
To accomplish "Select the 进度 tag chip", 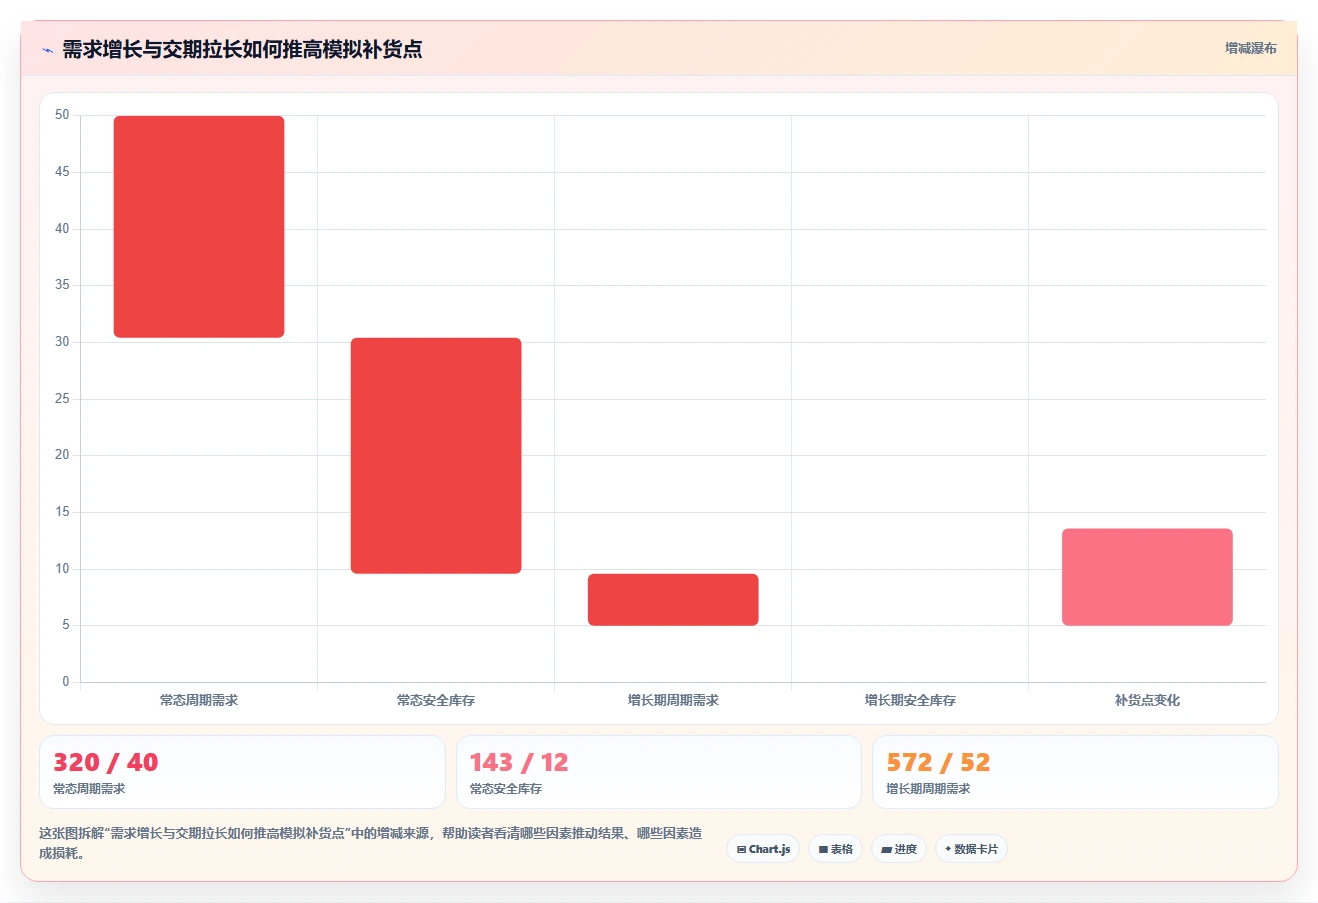I will click(x=899, y=849).
